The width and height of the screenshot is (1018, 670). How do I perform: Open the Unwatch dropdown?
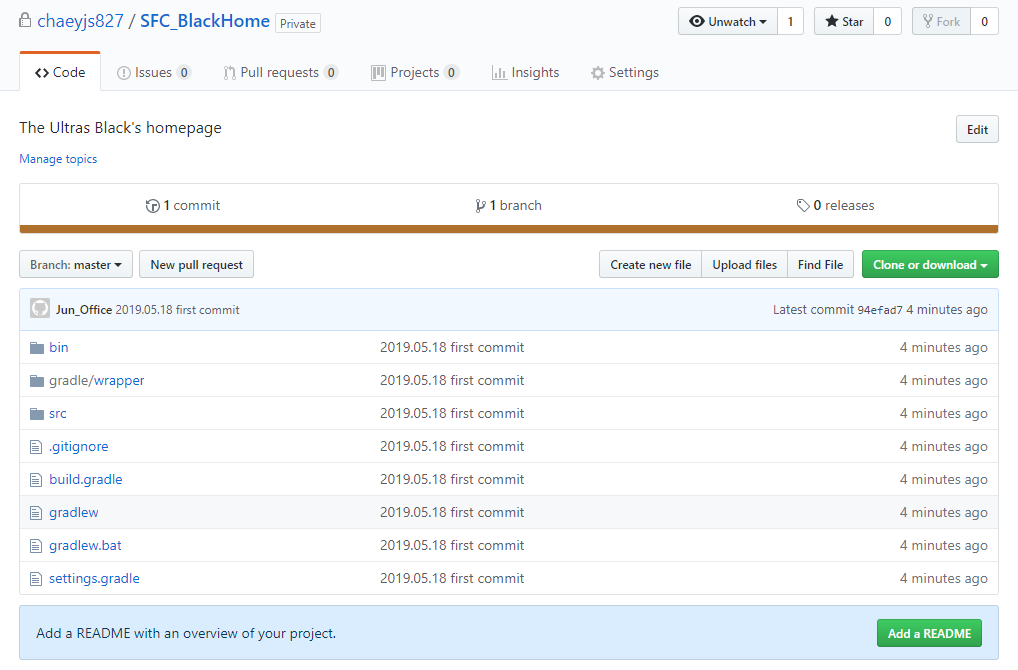(728, 21)
